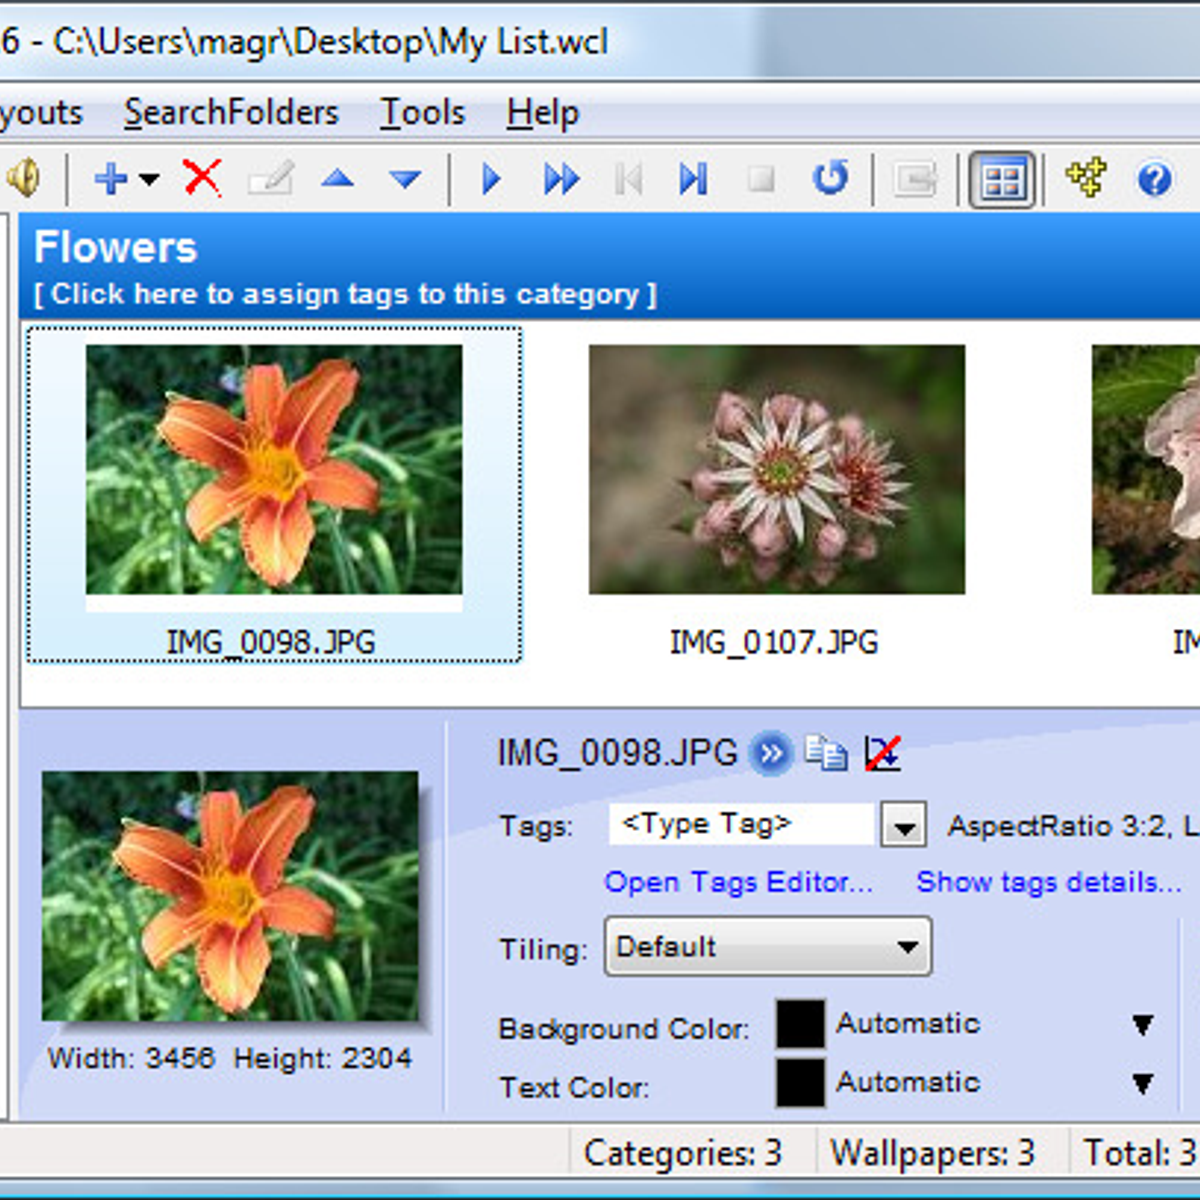Jump to the last wallpaper

(x=694, y=178)
